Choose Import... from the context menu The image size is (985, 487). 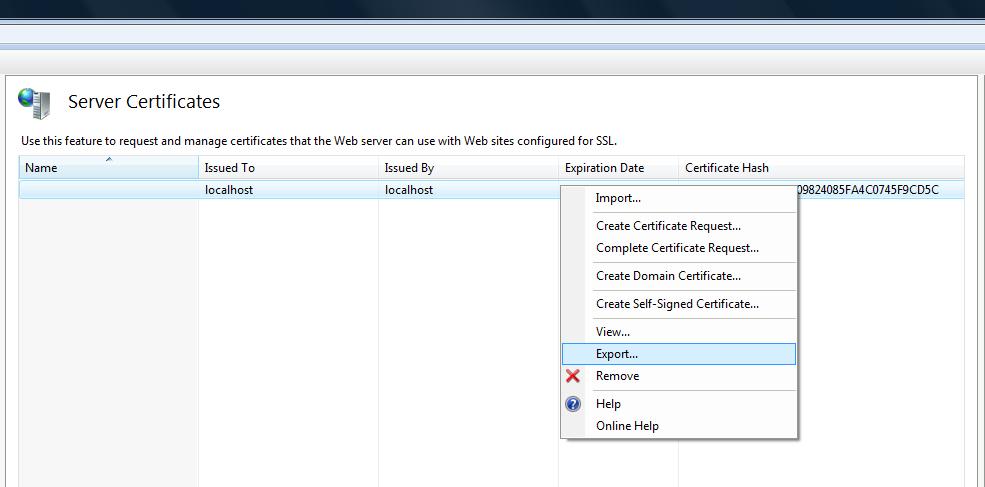click(618, 198)
